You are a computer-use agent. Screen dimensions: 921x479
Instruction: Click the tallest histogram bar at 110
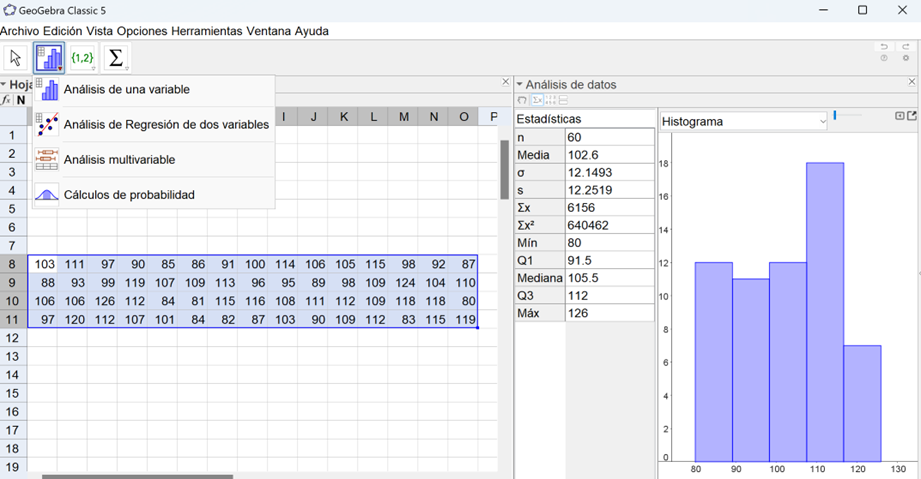click(x=825, y=312)
